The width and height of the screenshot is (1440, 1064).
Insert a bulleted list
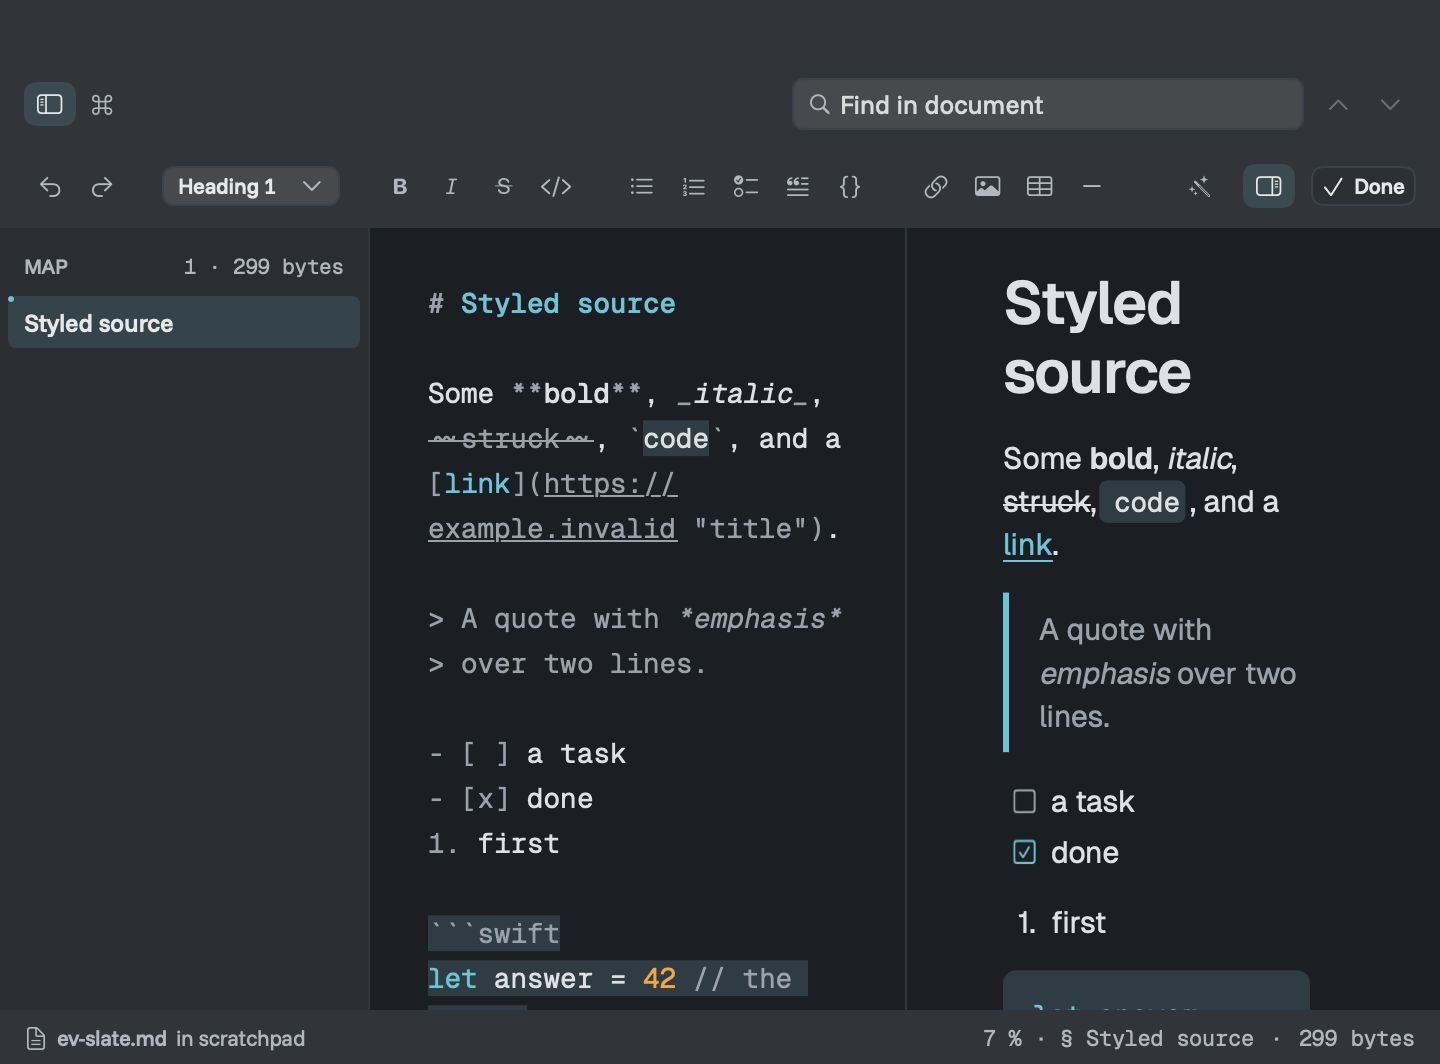tap(642, 186)
